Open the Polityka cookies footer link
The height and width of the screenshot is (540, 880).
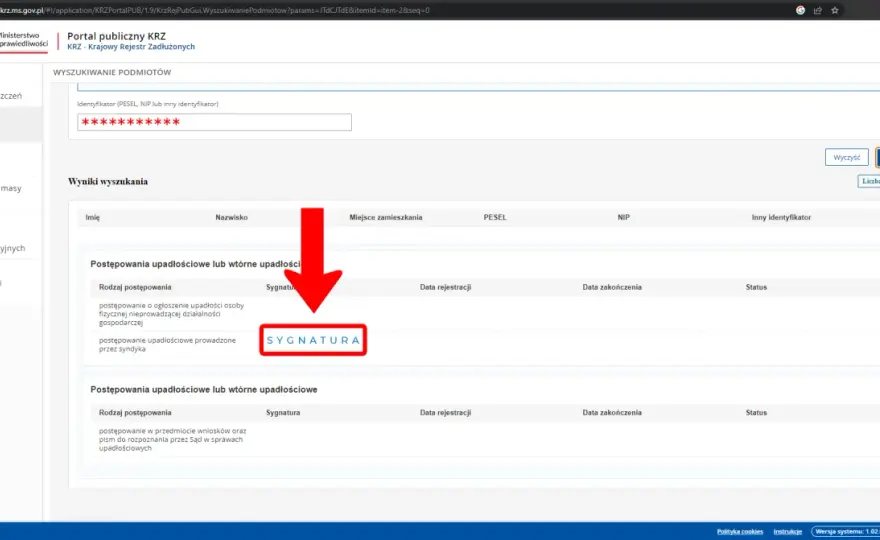[x=740, y=531]
